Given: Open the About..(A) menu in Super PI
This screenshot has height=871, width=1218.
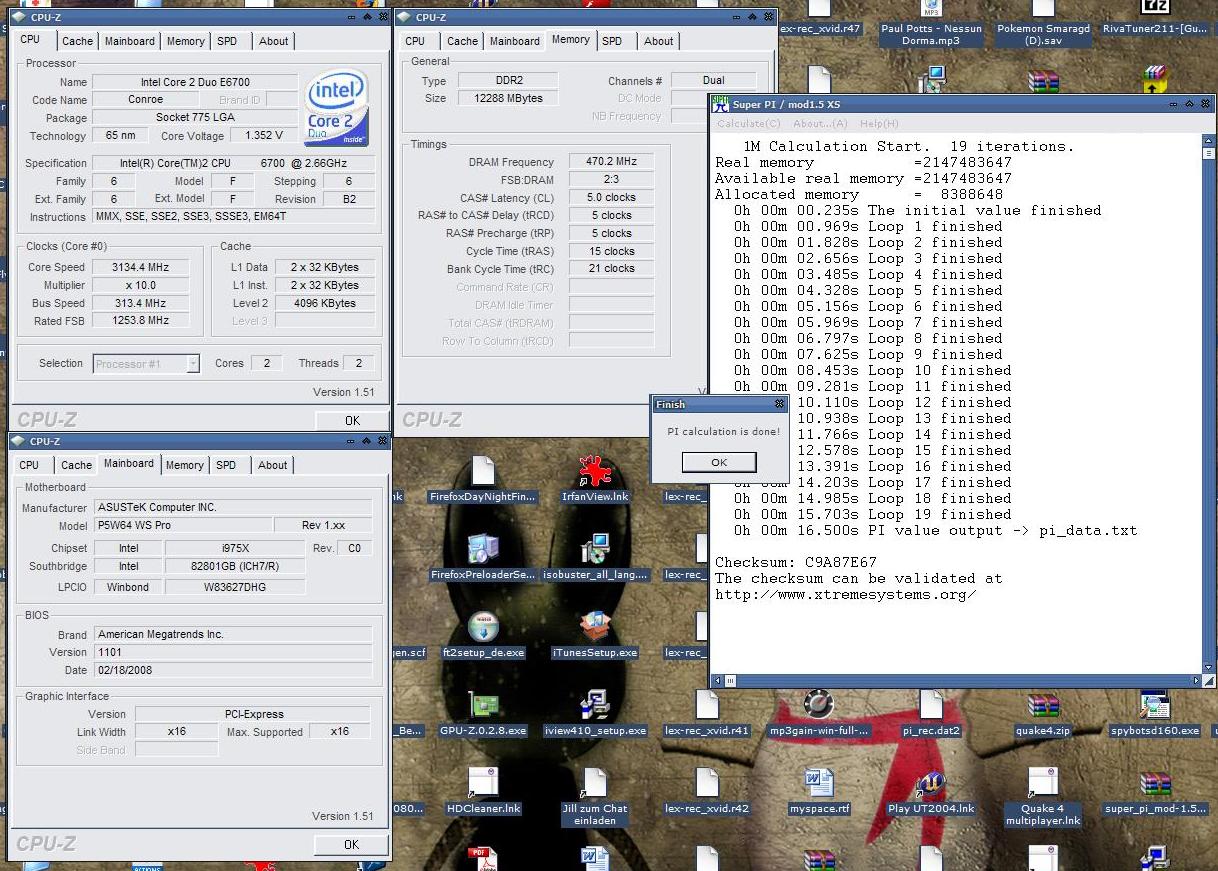Looking at the screenshot, I should click(x=820, y=124).
